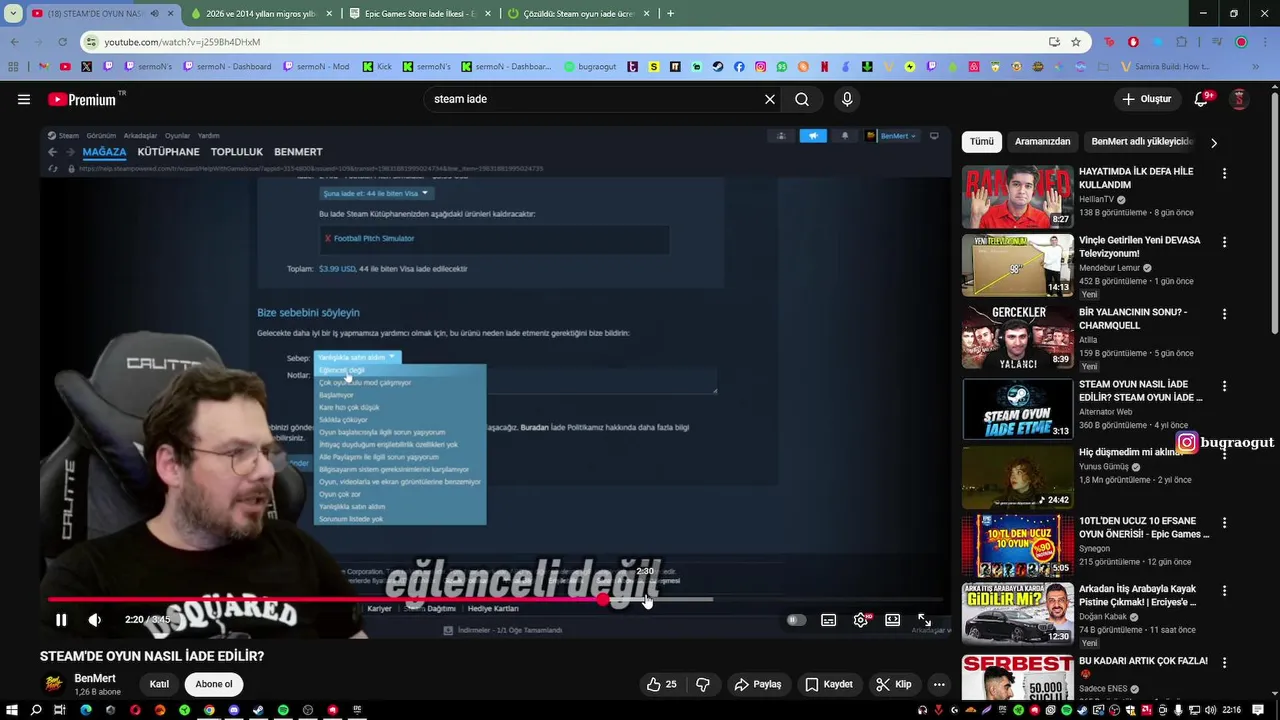
Task: Open the Chrome tab search dropdown
Action: click(13, 14)
